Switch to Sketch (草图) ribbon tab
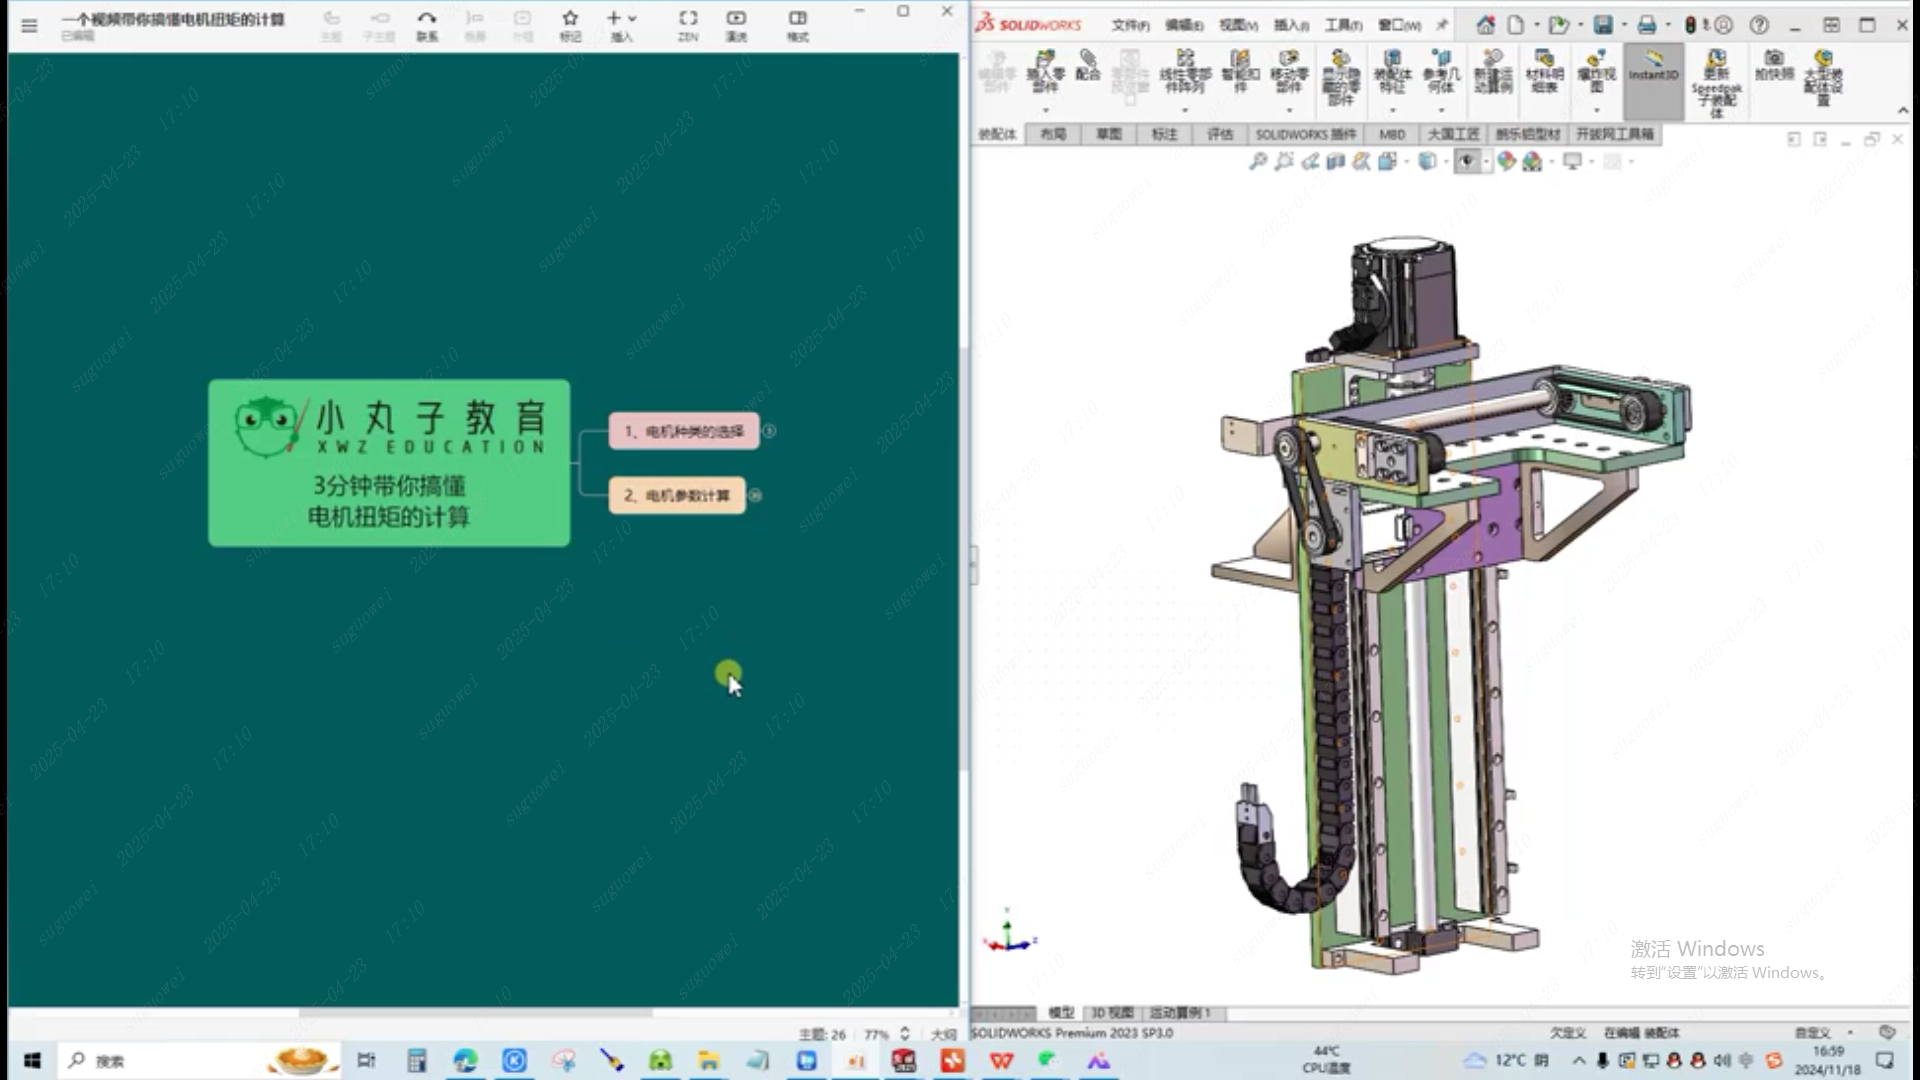This screenshot has height=1080, width=1920. pos(1108,134)
